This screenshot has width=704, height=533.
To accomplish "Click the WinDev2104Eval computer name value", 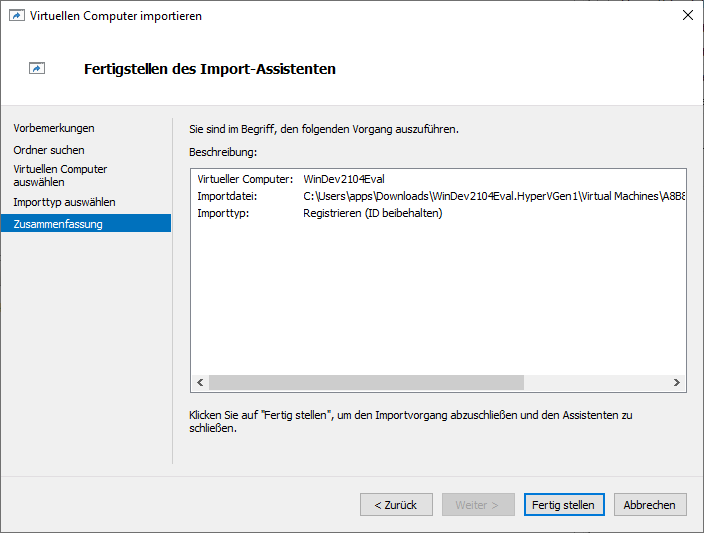I will (344, 179).
